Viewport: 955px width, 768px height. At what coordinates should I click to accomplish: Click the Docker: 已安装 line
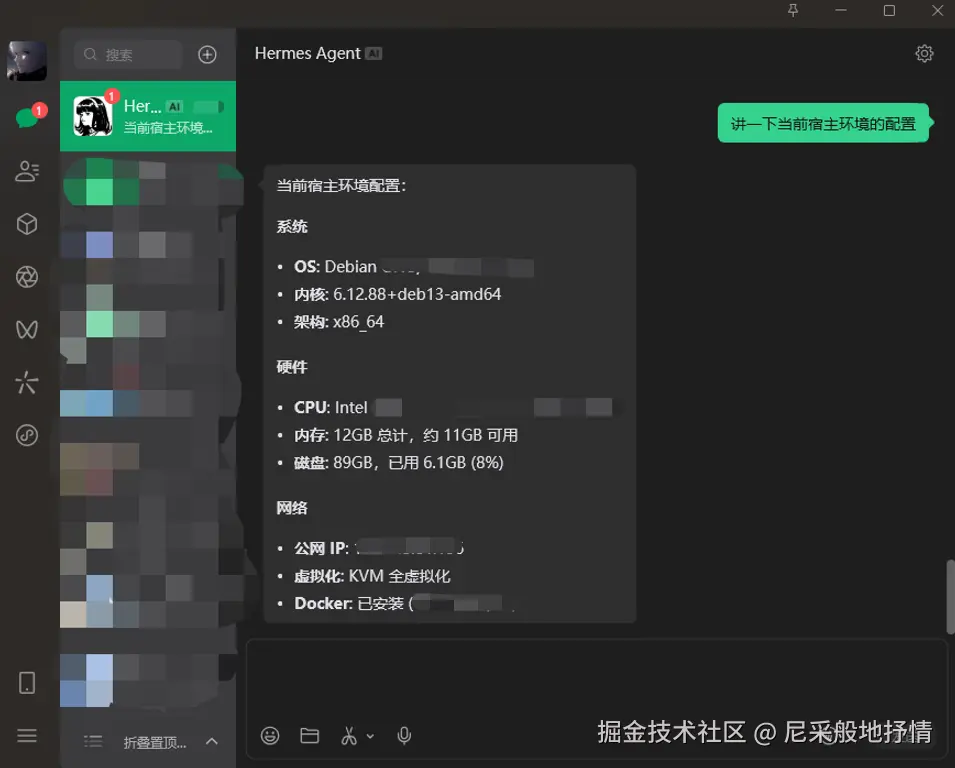(x=404, y=604)
